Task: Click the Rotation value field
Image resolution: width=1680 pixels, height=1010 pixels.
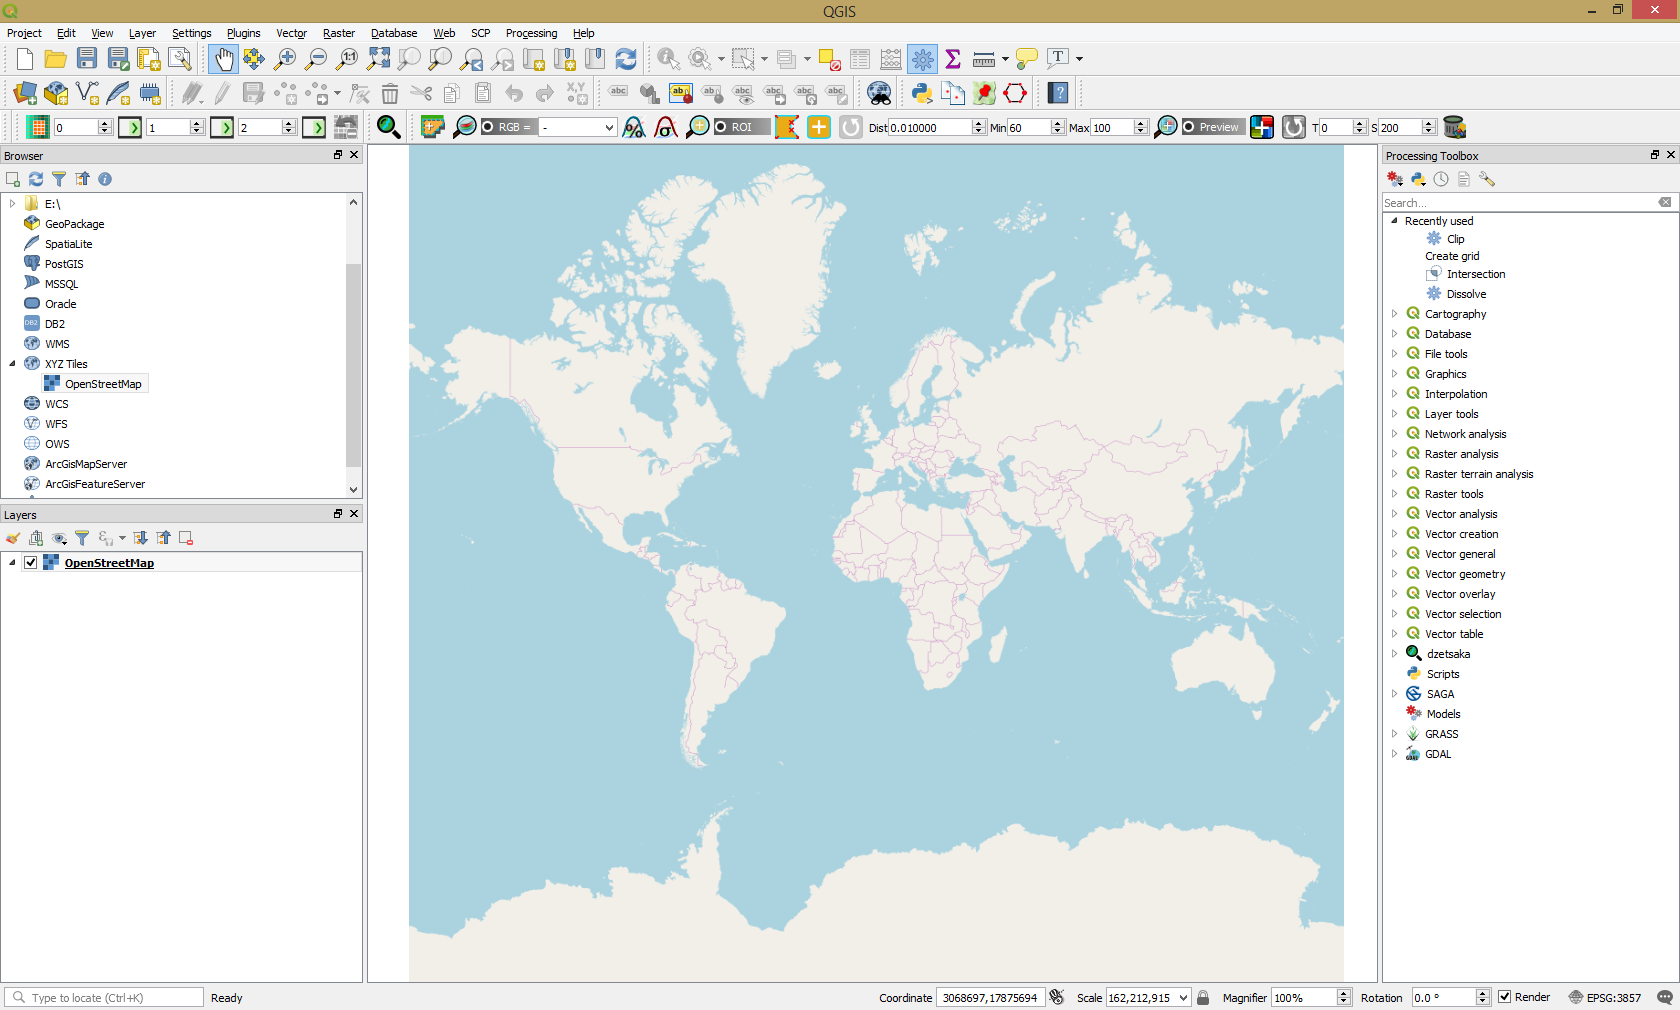Action: click(1443, 997)
